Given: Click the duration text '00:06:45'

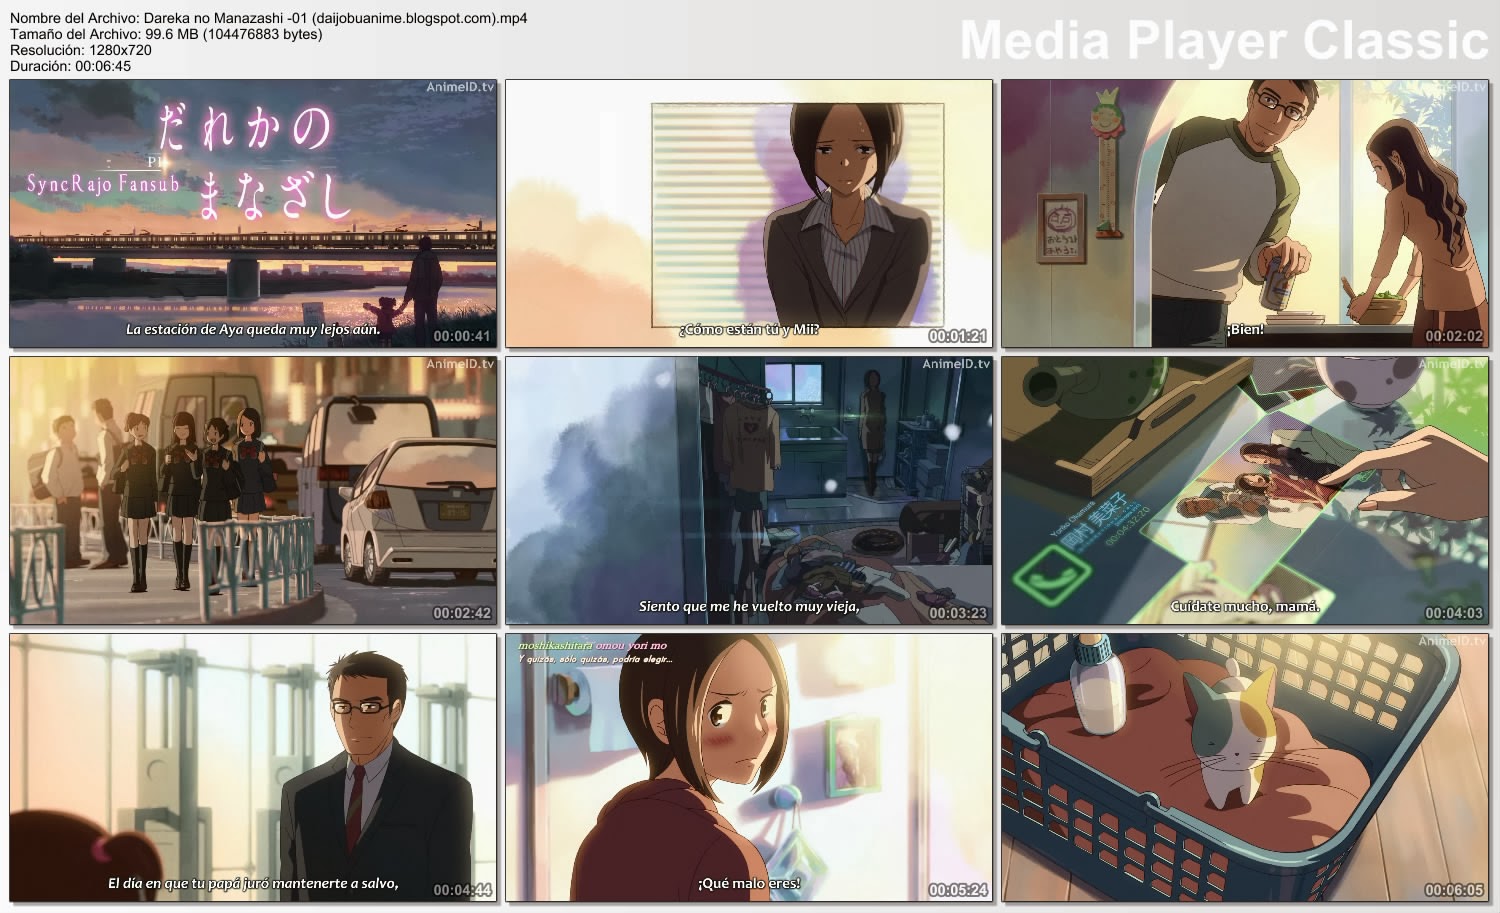Looking at the screenshot, I should click(103, 66).
